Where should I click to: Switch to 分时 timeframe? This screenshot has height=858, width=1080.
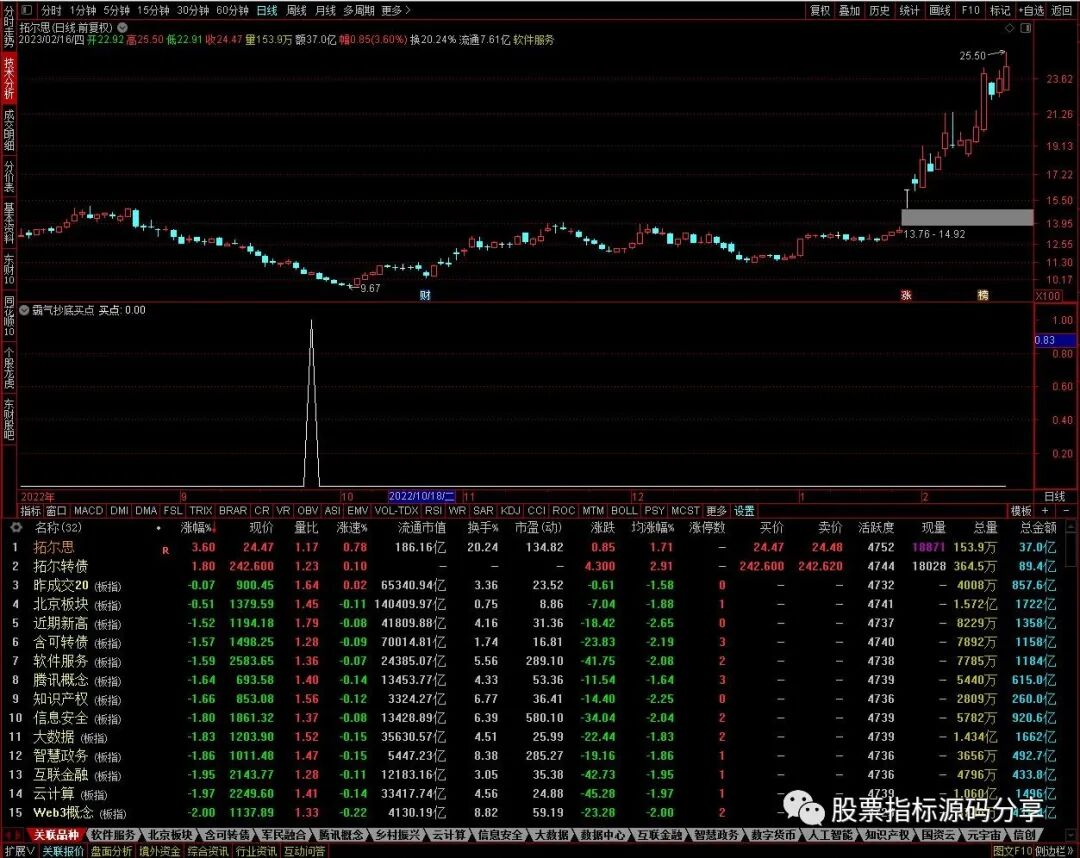[52, 10]
